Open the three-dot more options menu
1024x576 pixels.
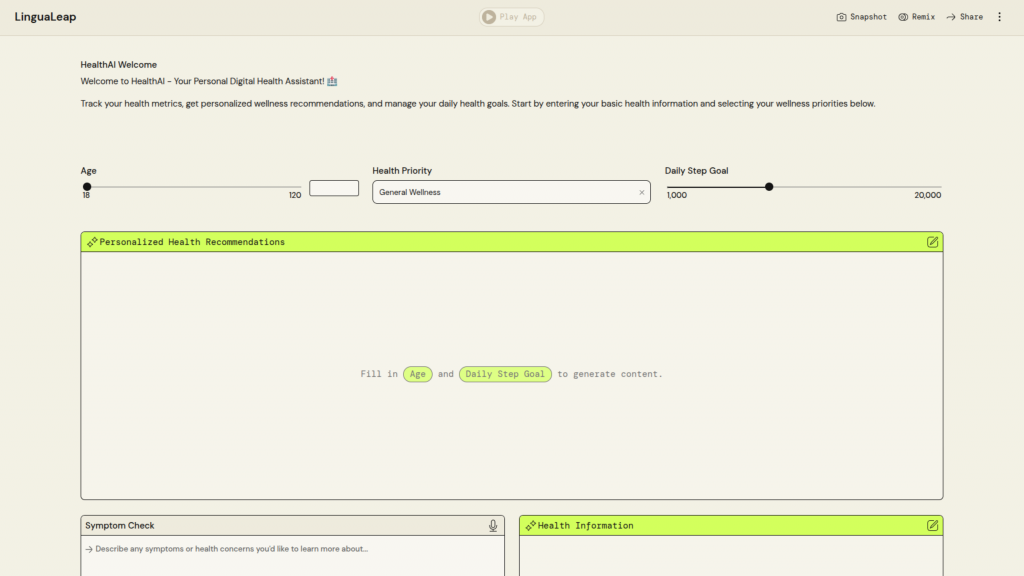tap(999, 17)
